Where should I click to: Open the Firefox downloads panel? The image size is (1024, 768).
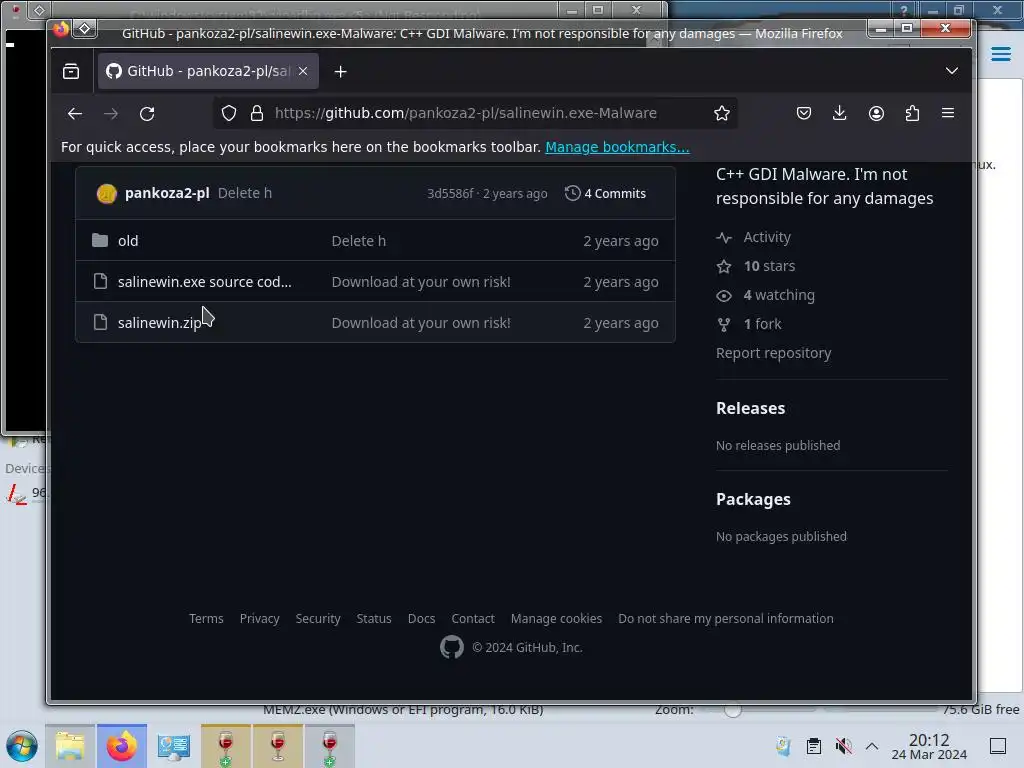tap(840, 114)
